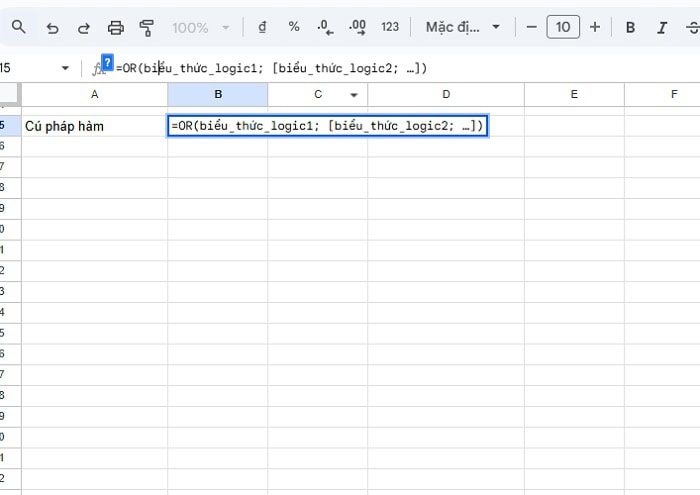Viewport: 700px width, 495px height.
Task: Click the print icon
Action: [x=115, y=27]
